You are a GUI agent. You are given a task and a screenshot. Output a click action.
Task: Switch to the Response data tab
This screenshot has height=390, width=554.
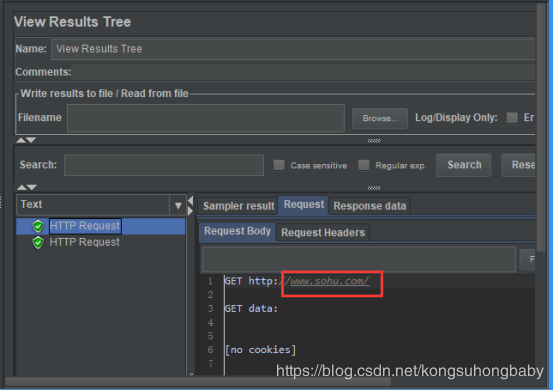coord(370,206)
